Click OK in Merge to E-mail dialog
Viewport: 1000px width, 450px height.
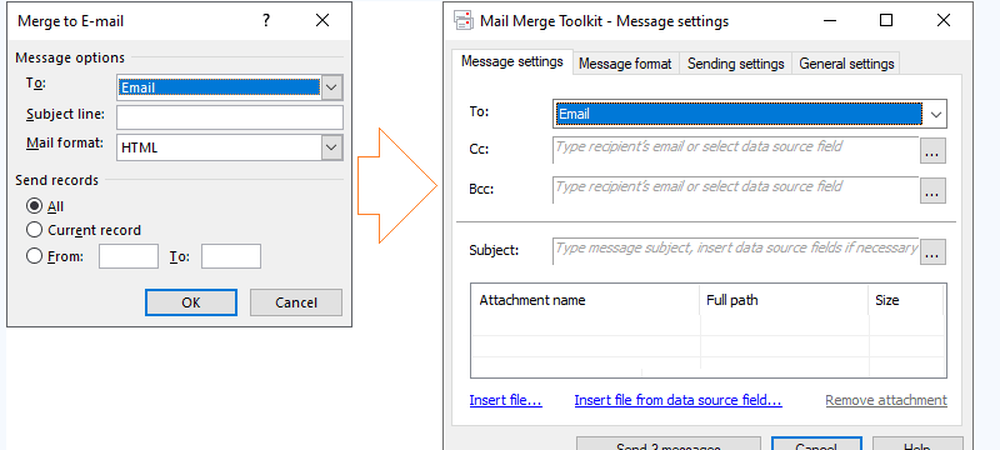click(191, 303)
